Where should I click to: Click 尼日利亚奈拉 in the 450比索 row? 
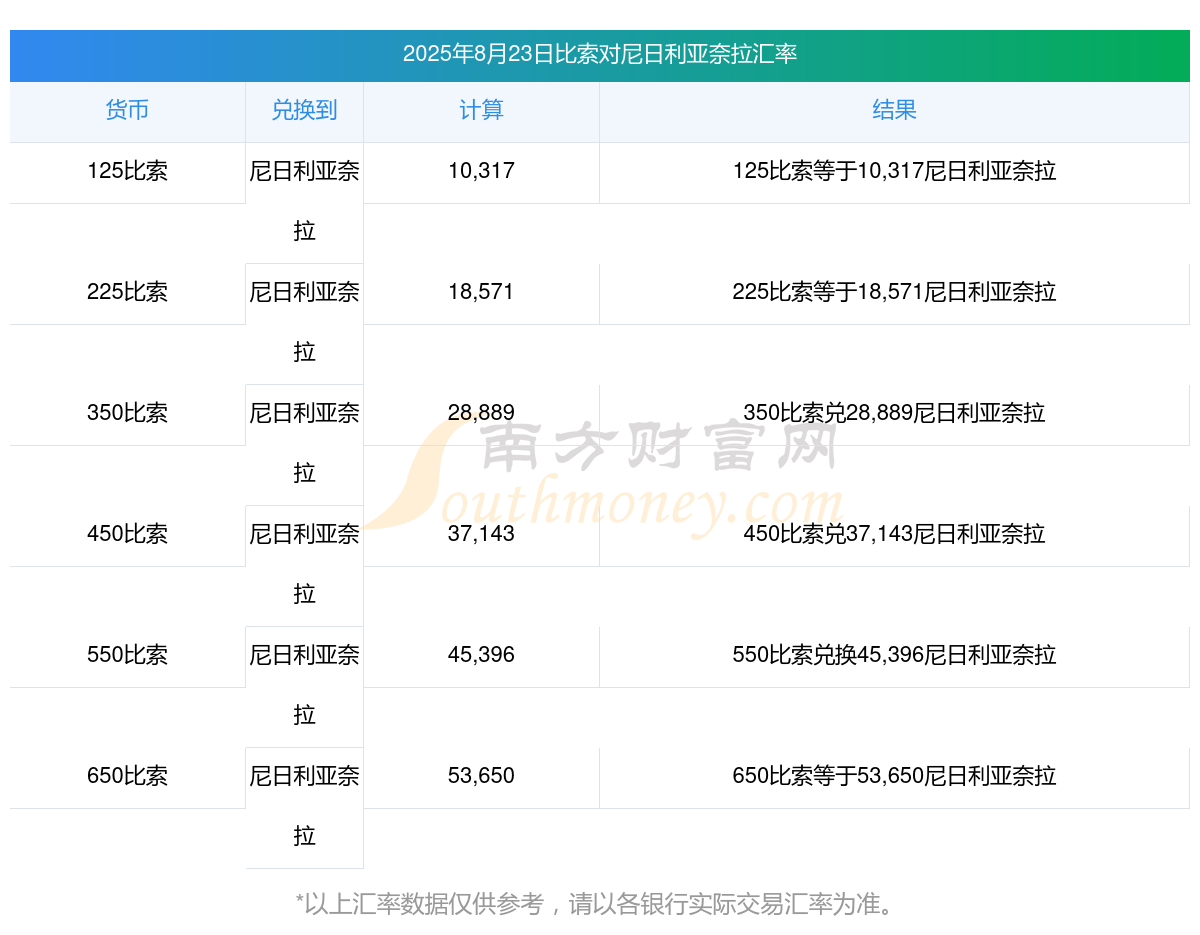pyautogui.click(x=304, y=564)
